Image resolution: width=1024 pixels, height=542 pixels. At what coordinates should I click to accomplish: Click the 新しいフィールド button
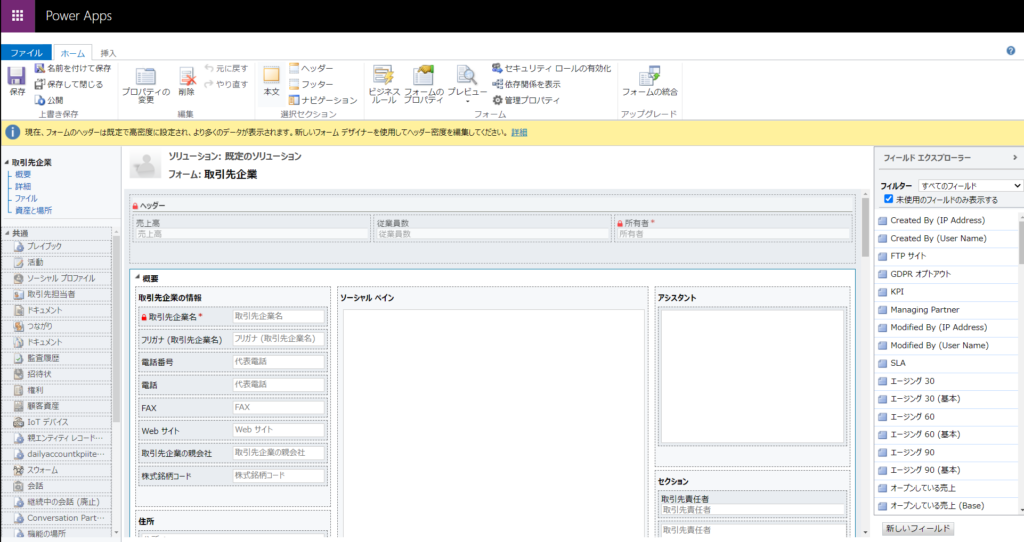[918, 528]
